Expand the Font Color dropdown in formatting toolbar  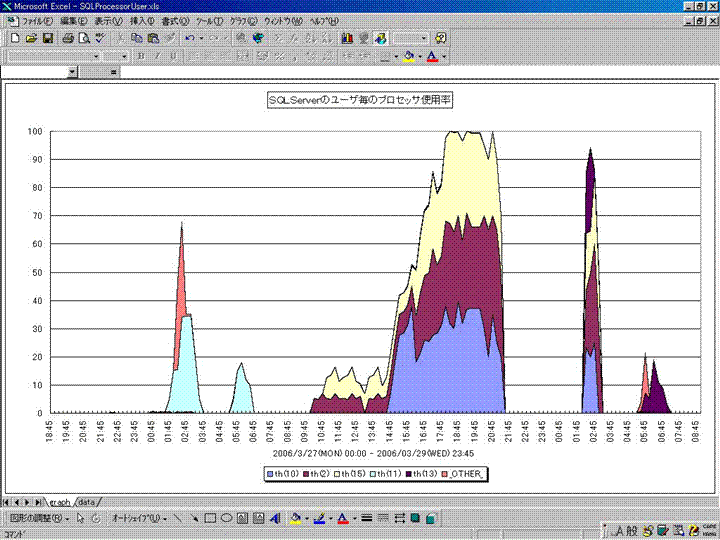coord(444,56)
